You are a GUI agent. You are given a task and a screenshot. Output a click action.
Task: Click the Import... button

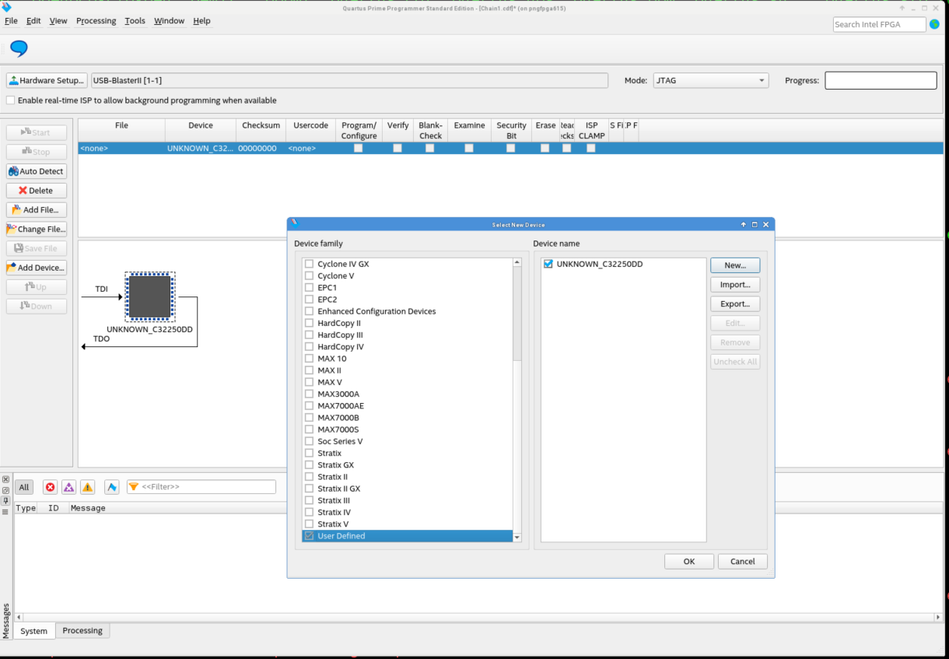coord(734,285)
